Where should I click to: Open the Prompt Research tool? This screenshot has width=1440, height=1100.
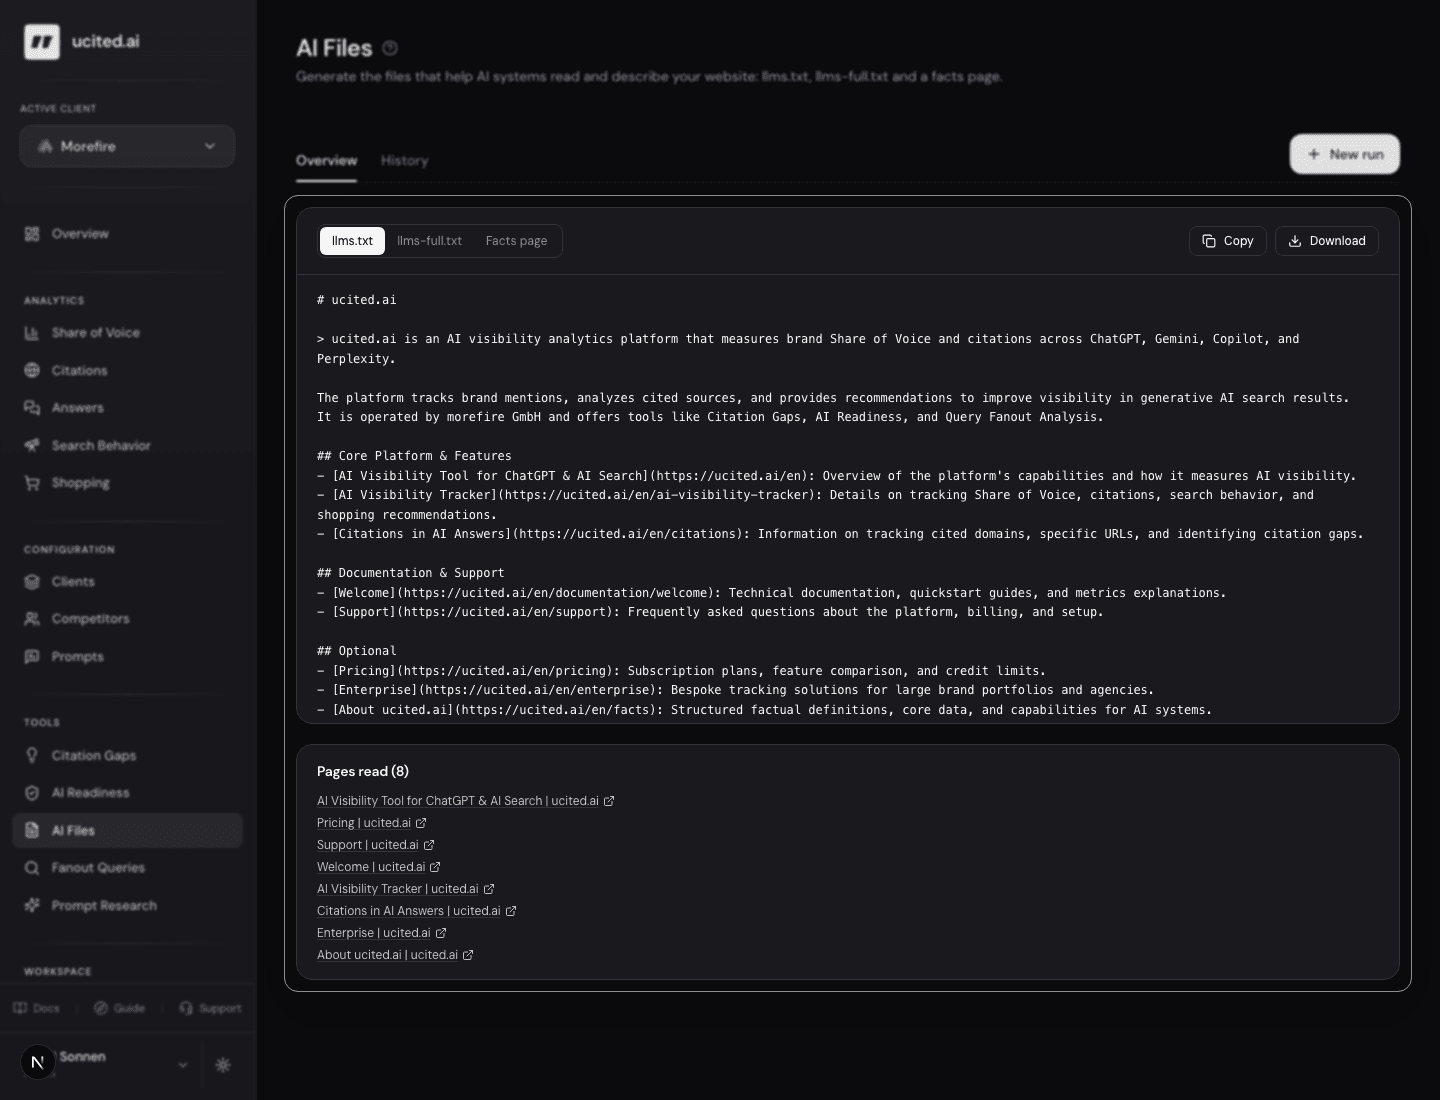(127, 906)
